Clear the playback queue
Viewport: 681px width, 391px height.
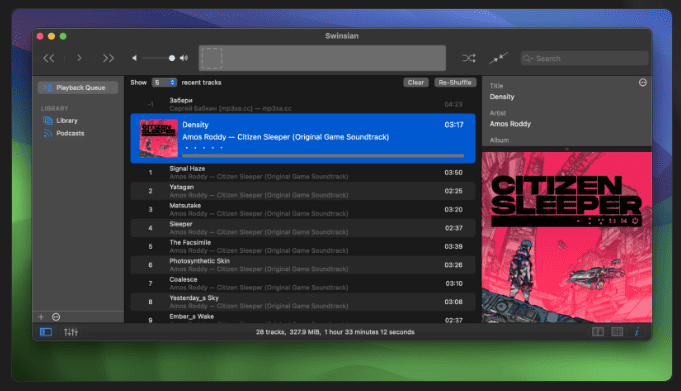coord(416,83)
